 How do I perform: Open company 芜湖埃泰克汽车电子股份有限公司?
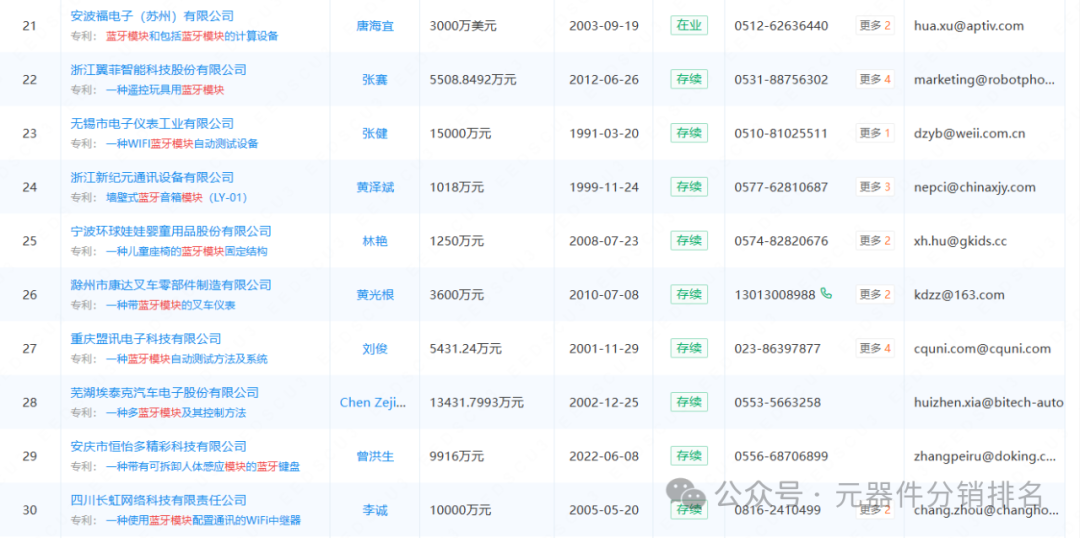(x=165, y=393)
